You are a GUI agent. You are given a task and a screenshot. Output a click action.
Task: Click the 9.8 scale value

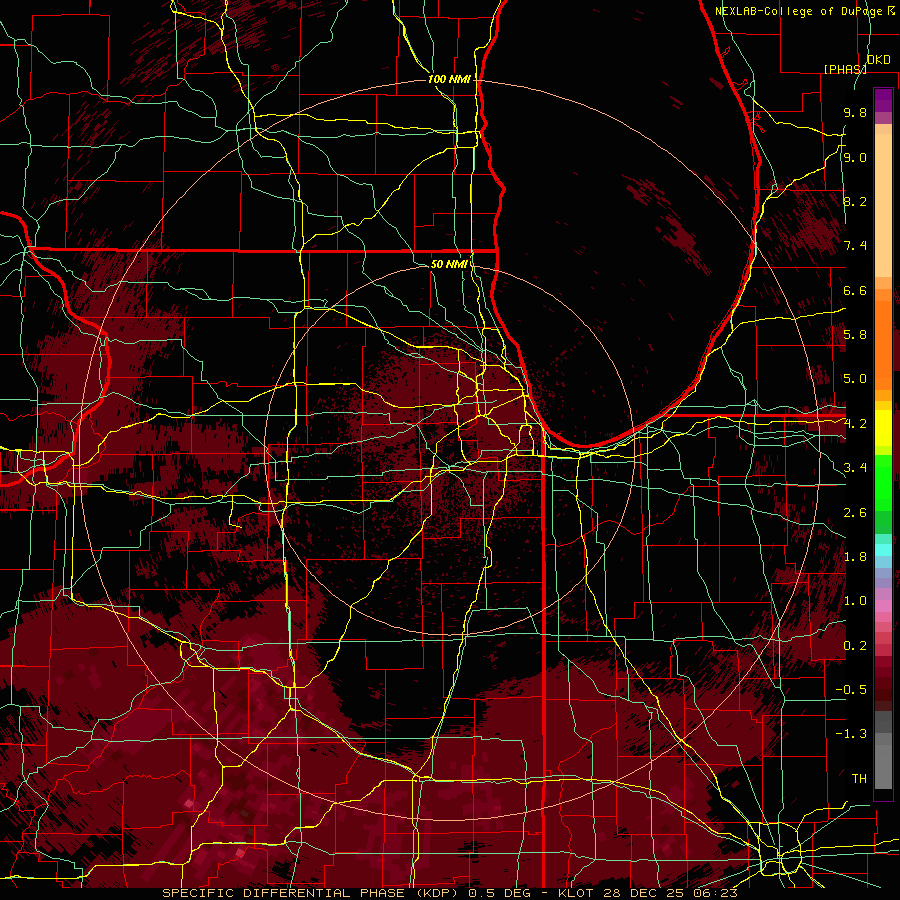click(x=855, y=112)
